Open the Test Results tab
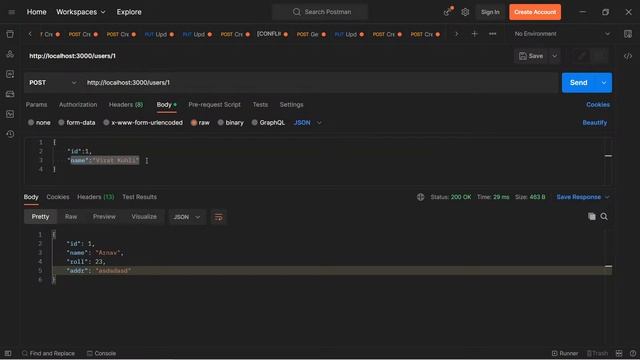The image size is (640, 360). point(140,197)
